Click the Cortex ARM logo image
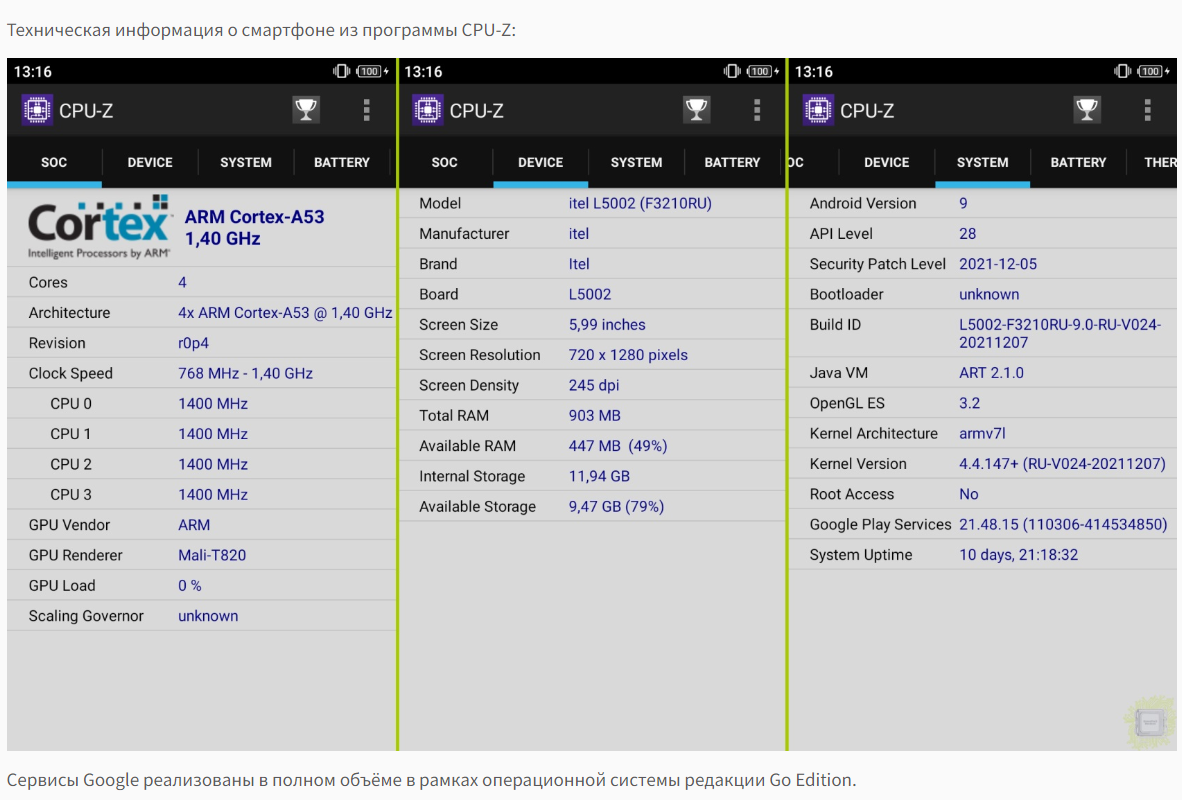Viewport: 1182px width, 800px height. (x=99, y=227)
